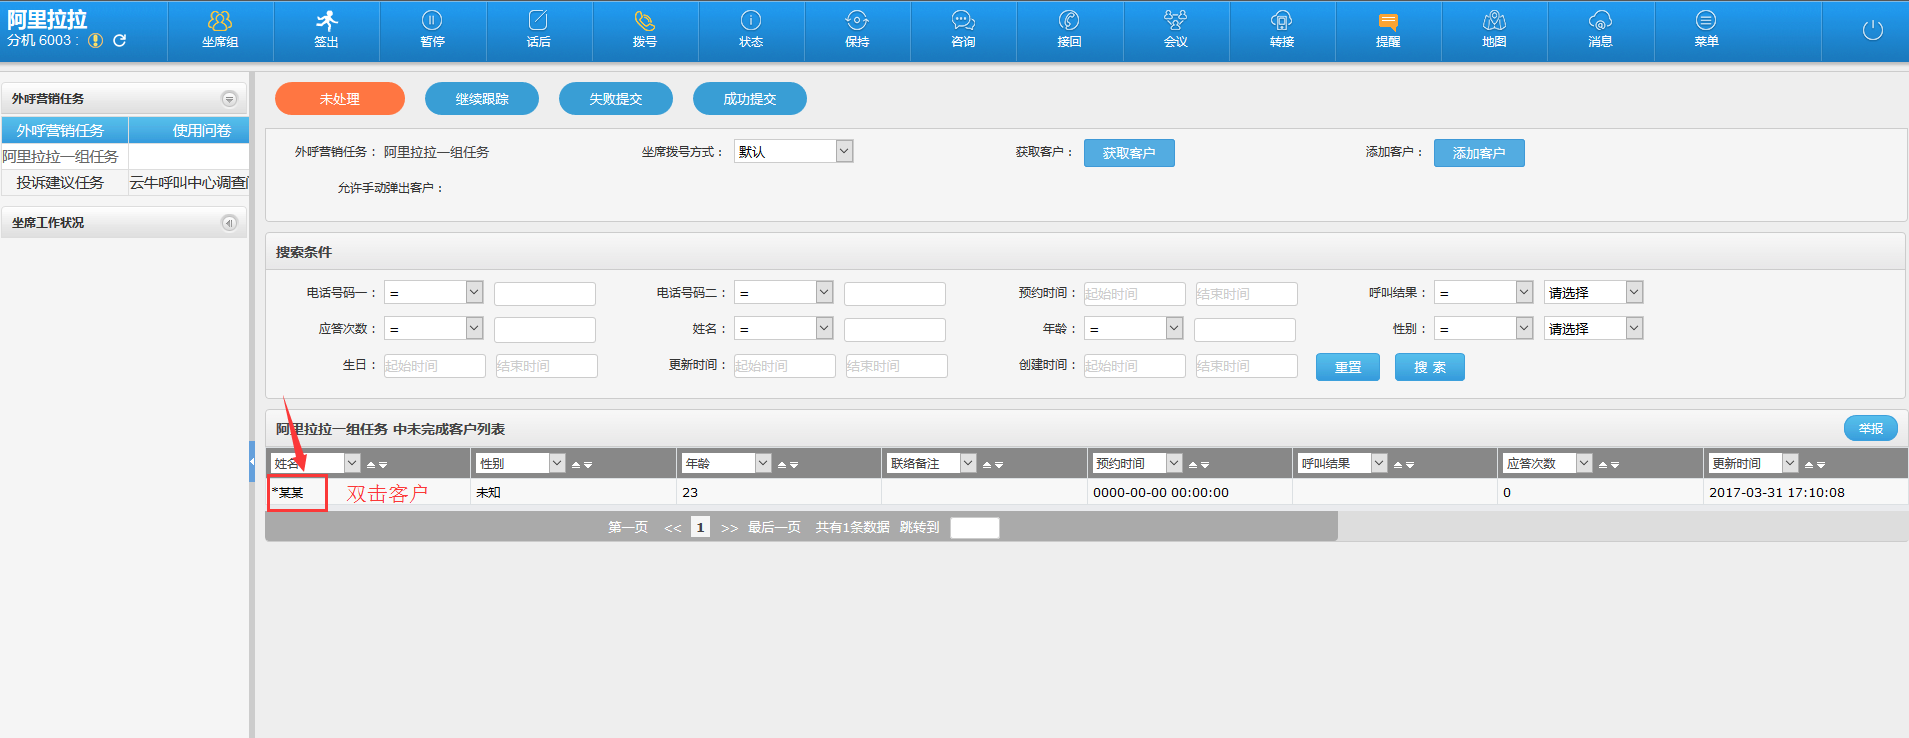Open the 提醒 reminder icon

click(1388, 29)
